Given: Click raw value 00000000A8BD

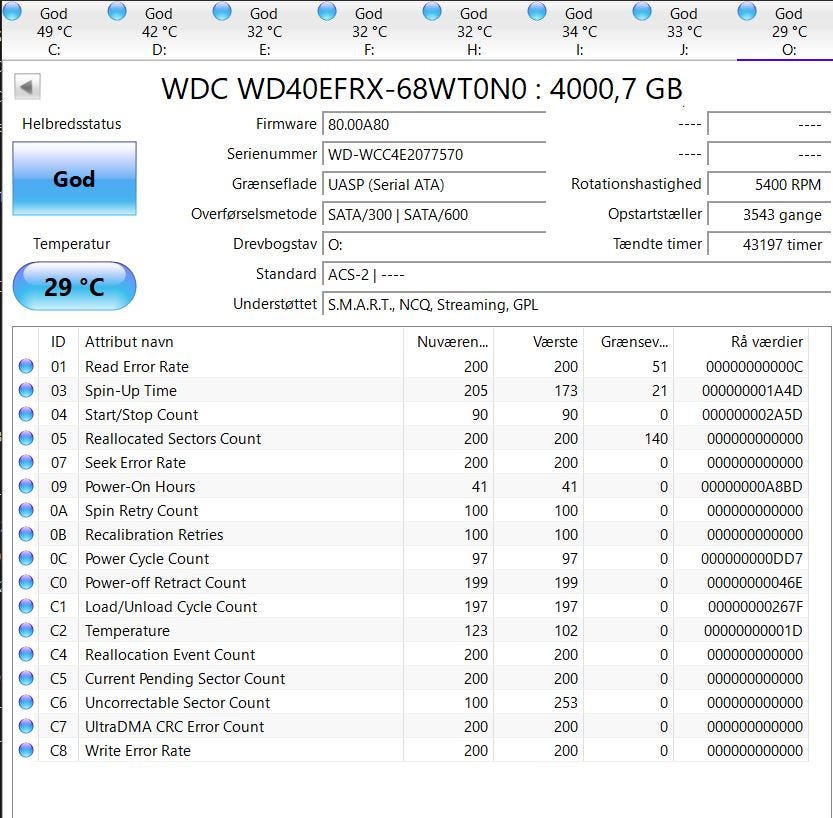Looking at the screenshot, I should [x=752, y=487].
